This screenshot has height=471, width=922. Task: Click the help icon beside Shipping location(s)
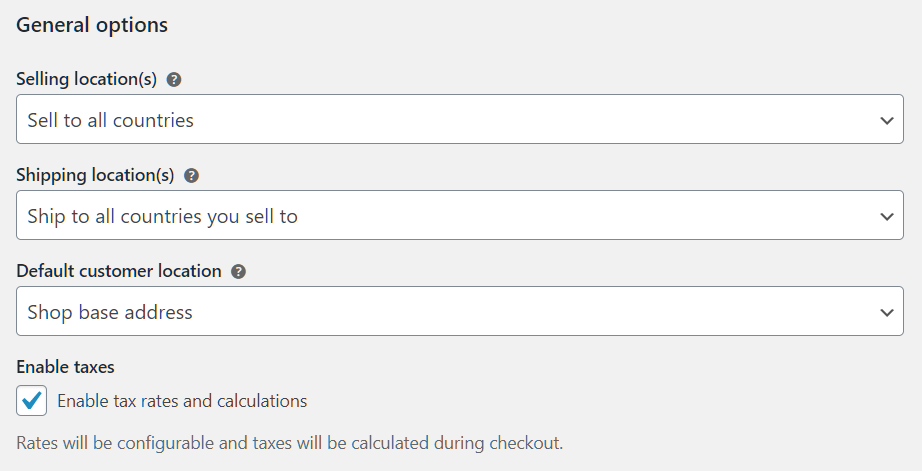coord(191,175)
